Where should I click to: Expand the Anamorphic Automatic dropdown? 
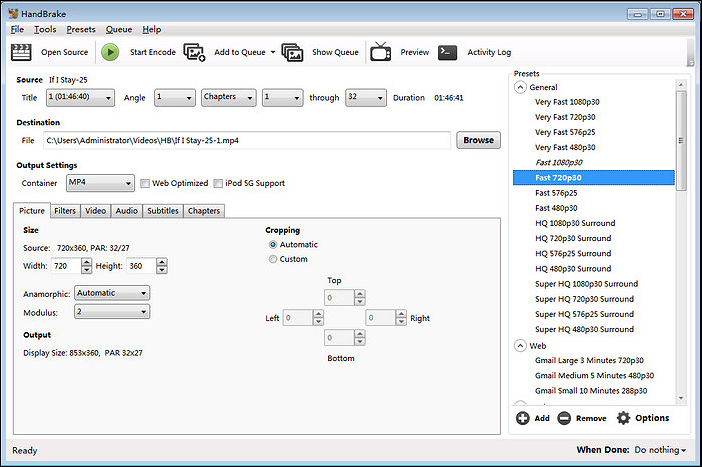(112, 293)
